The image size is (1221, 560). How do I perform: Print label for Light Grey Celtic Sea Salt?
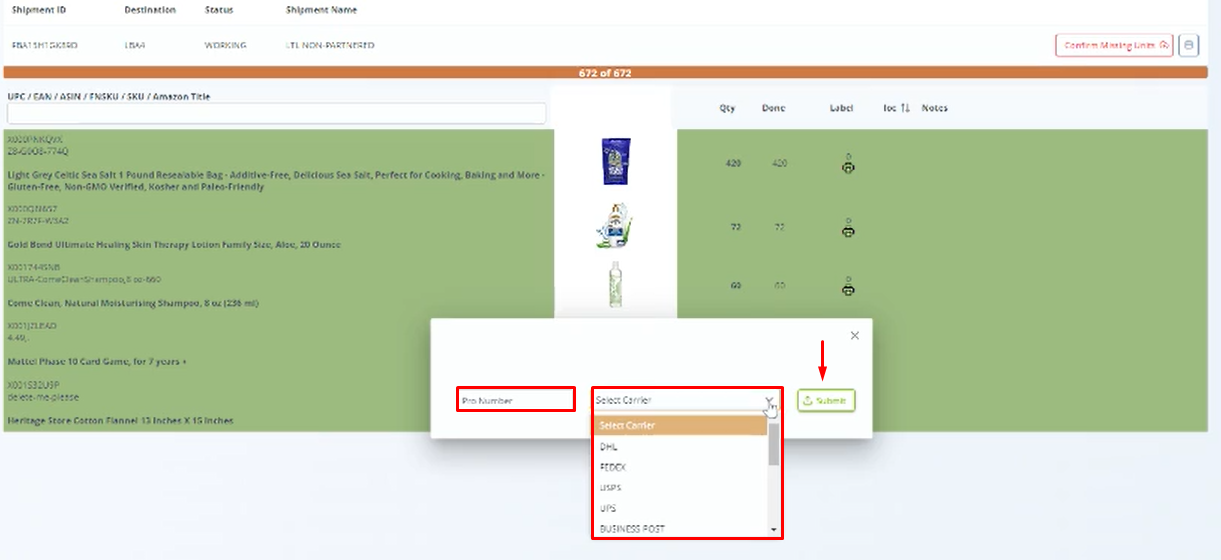pos(848,167)
